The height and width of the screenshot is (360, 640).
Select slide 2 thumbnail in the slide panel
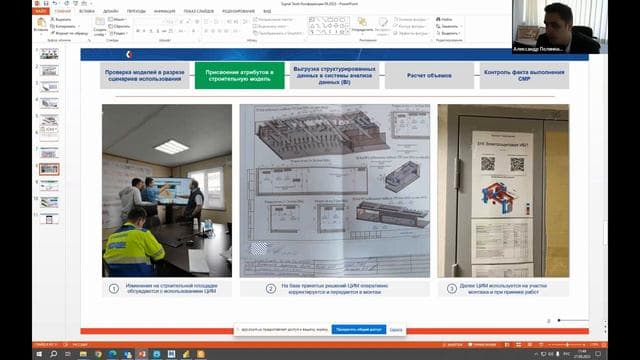(49, 70)
